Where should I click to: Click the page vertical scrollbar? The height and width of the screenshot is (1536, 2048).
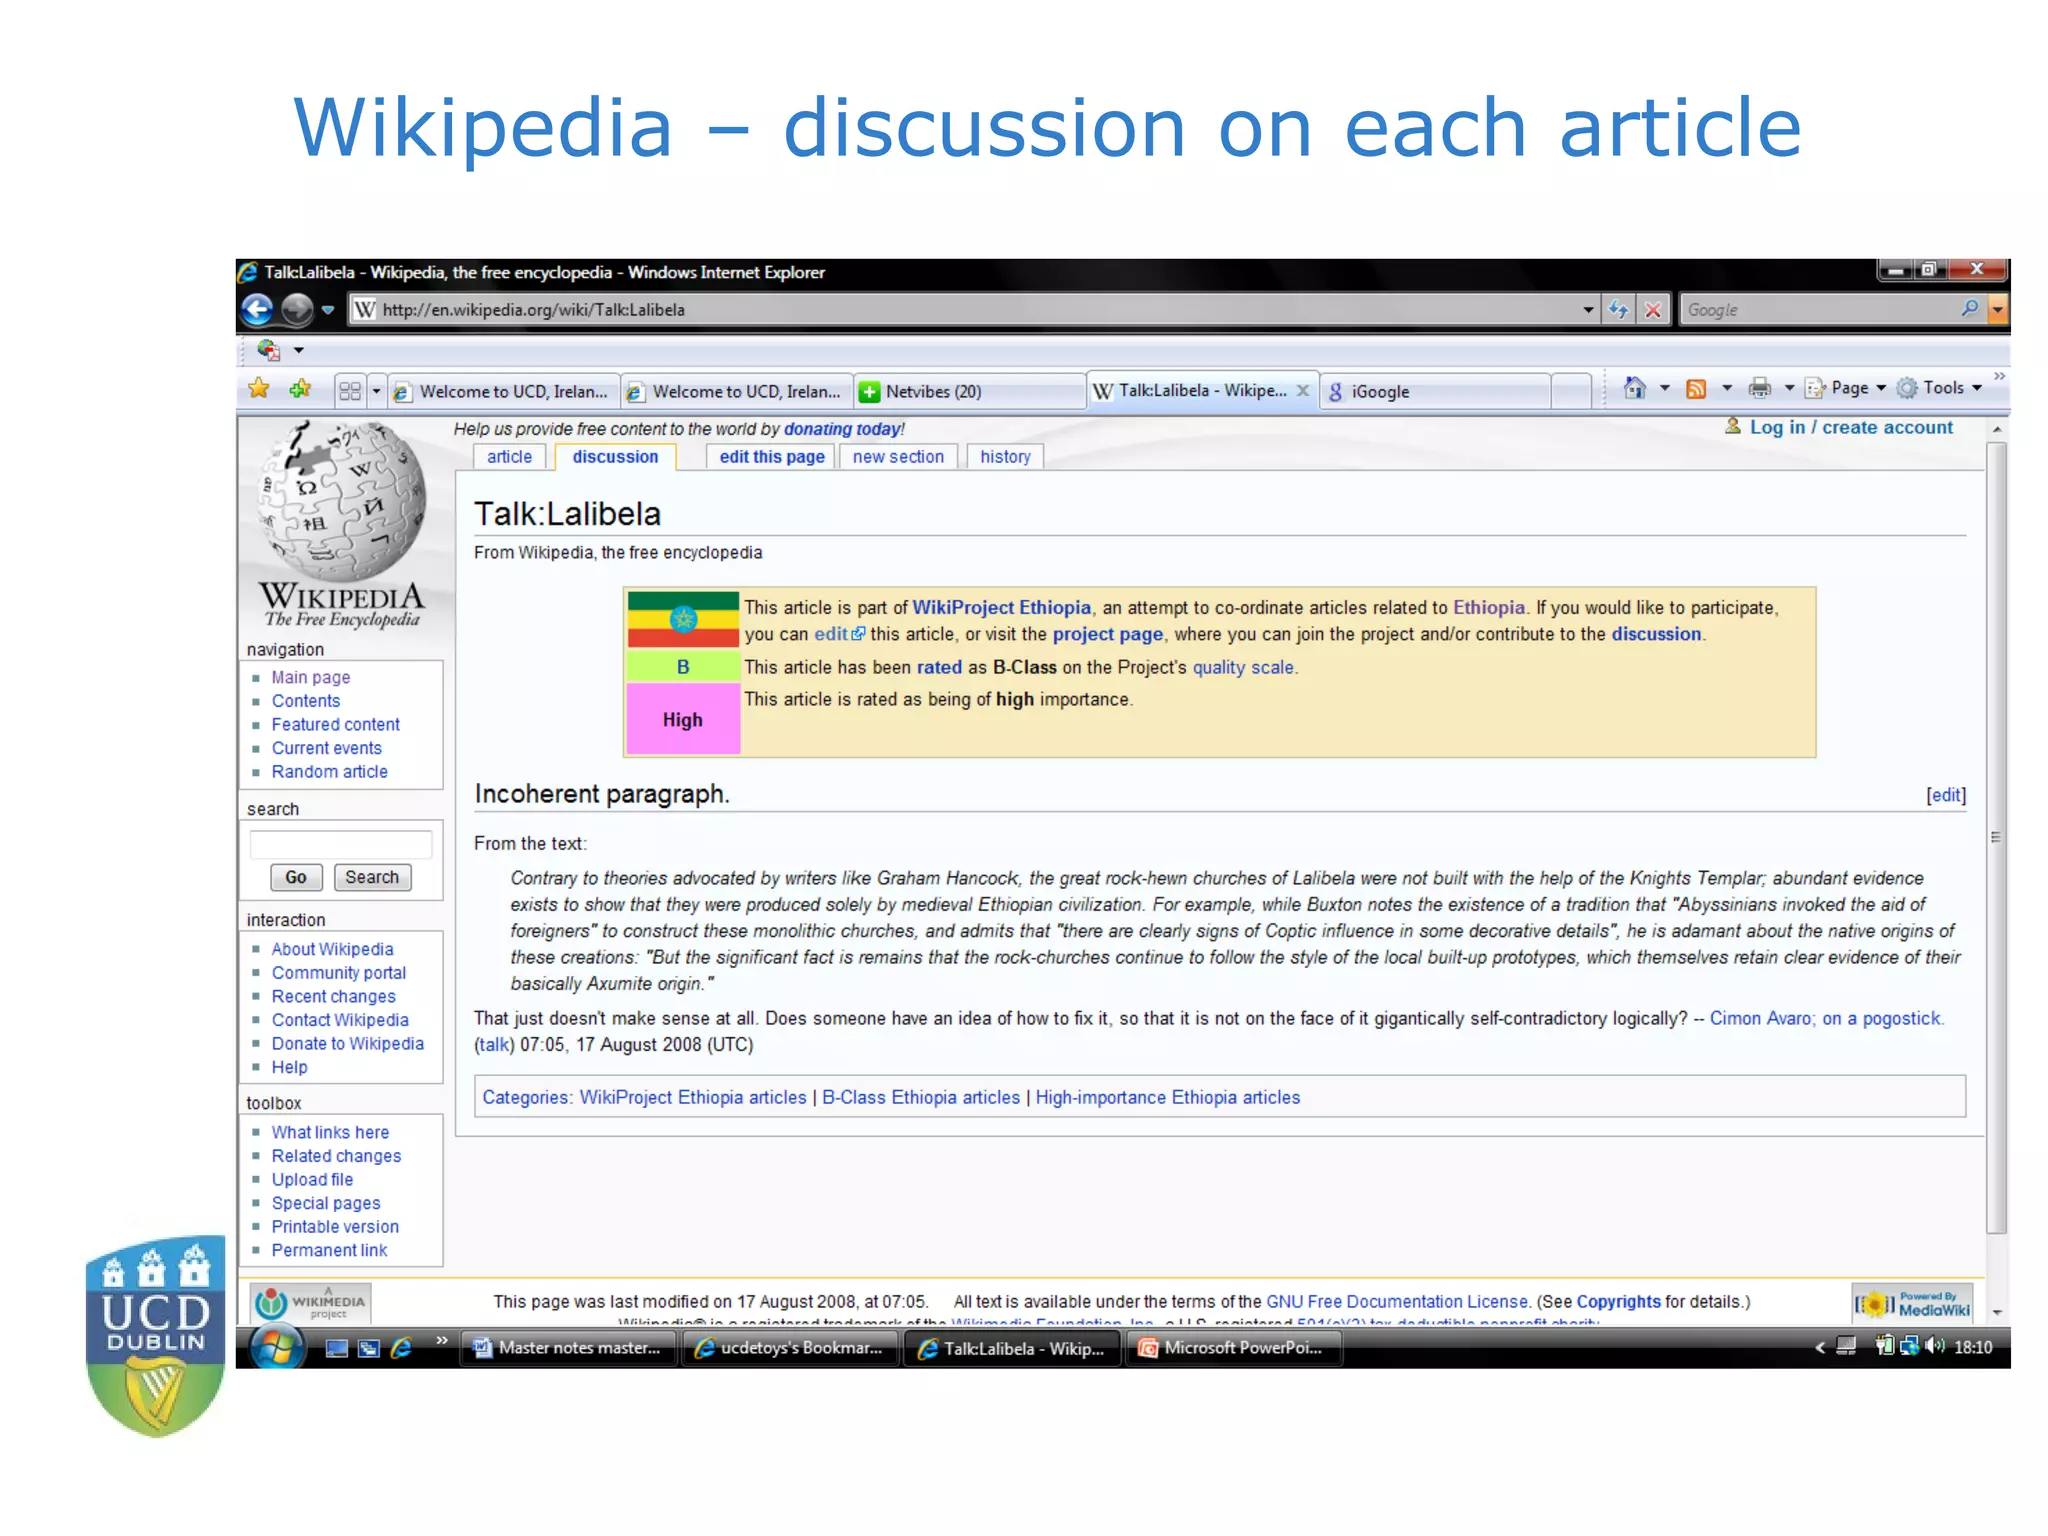(x=1996, y=838)
